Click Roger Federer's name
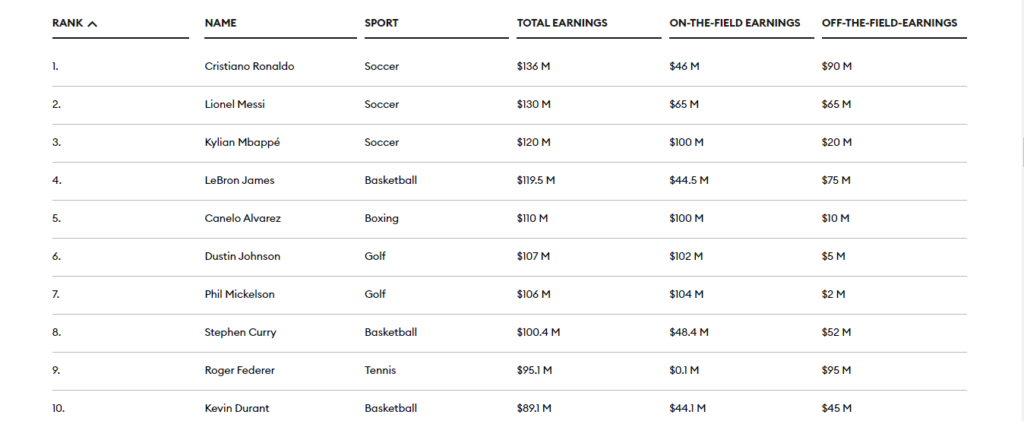Image resolution: width=1024 pixels, height=421 pixels. pos(240,370)
